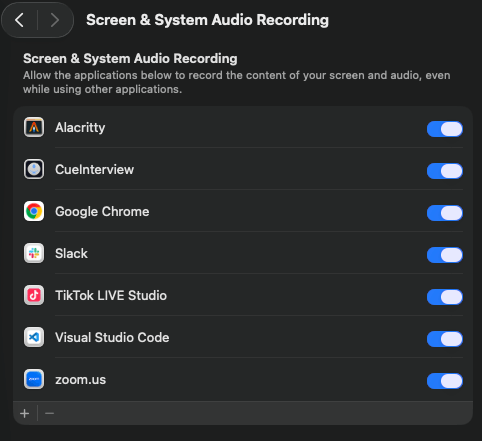Viewport: 482px width, 441px height.
Task: Disable Visual Studio Code recording toggle
Action: 445,339
